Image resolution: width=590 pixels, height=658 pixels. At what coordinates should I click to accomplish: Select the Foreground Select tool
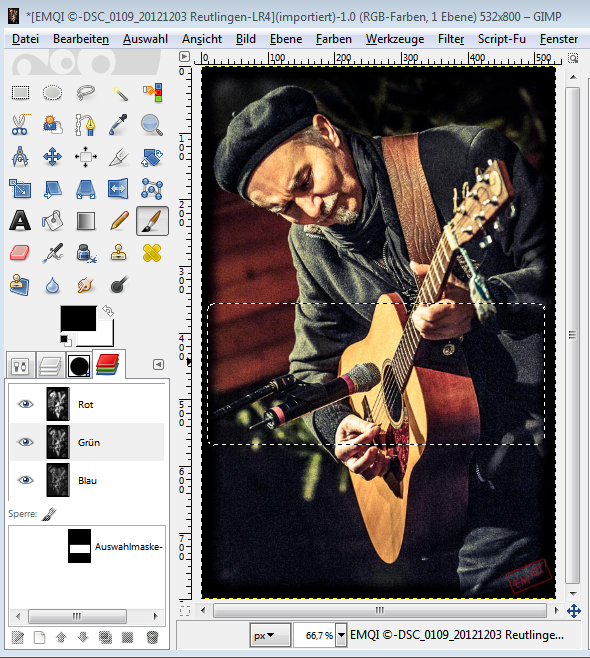pyautogui.click(x=52, y=125)
